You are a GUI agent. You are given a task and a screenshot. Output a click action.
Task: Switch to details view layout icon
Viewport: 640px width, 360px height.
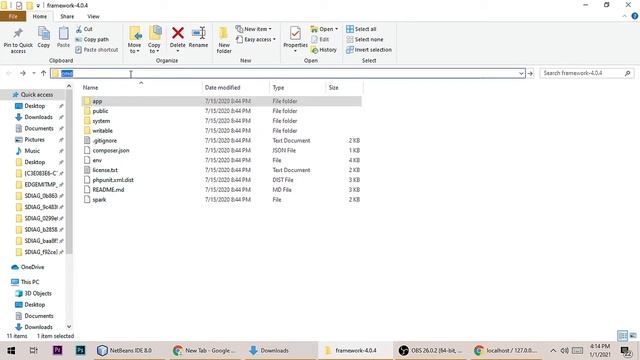click(622, 336)
